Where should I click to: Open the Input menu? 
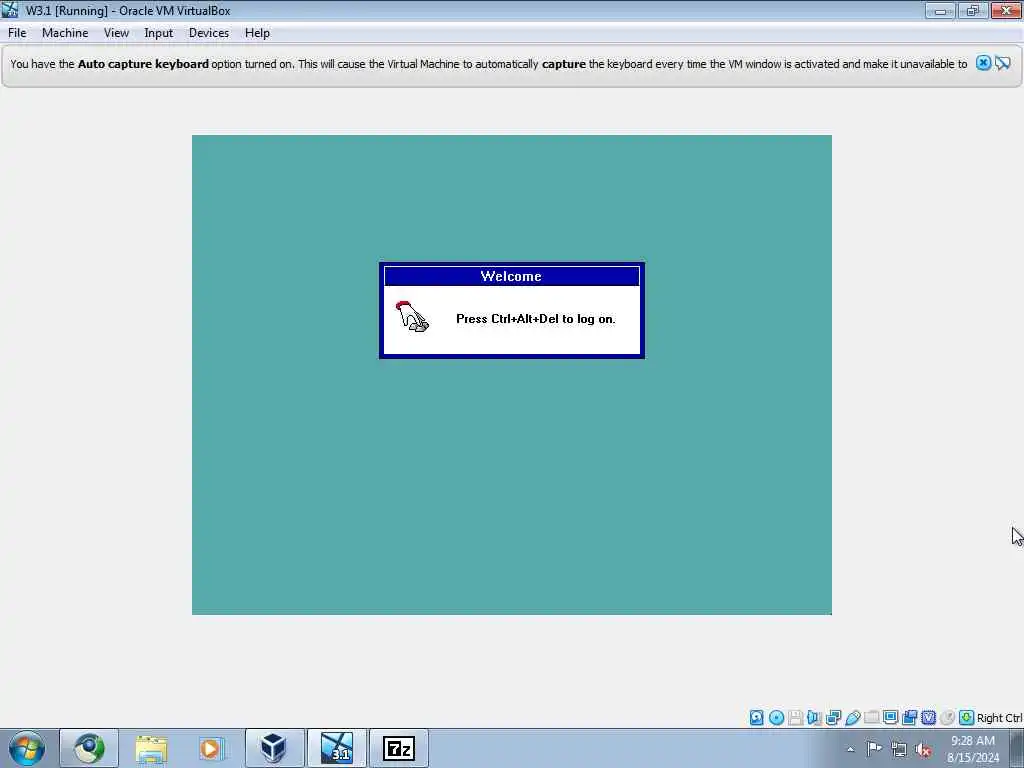pyautogui.click(x=158, y=33)
